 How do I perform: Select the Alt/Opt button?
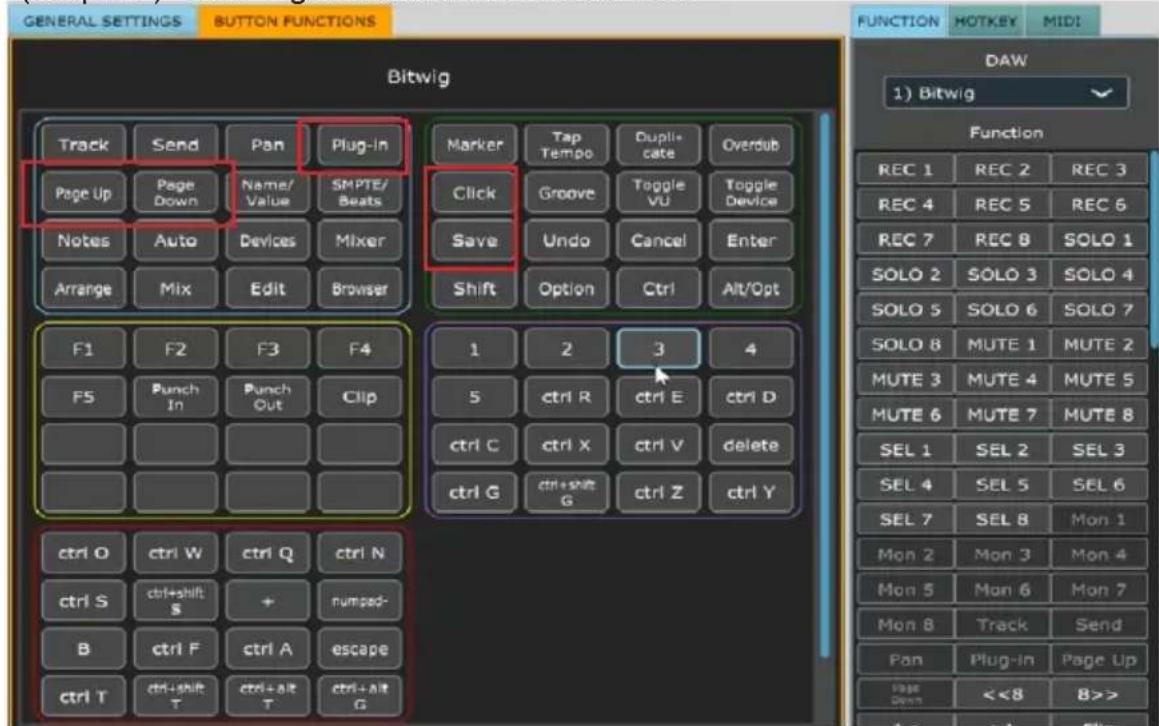(x=750, y=289)
